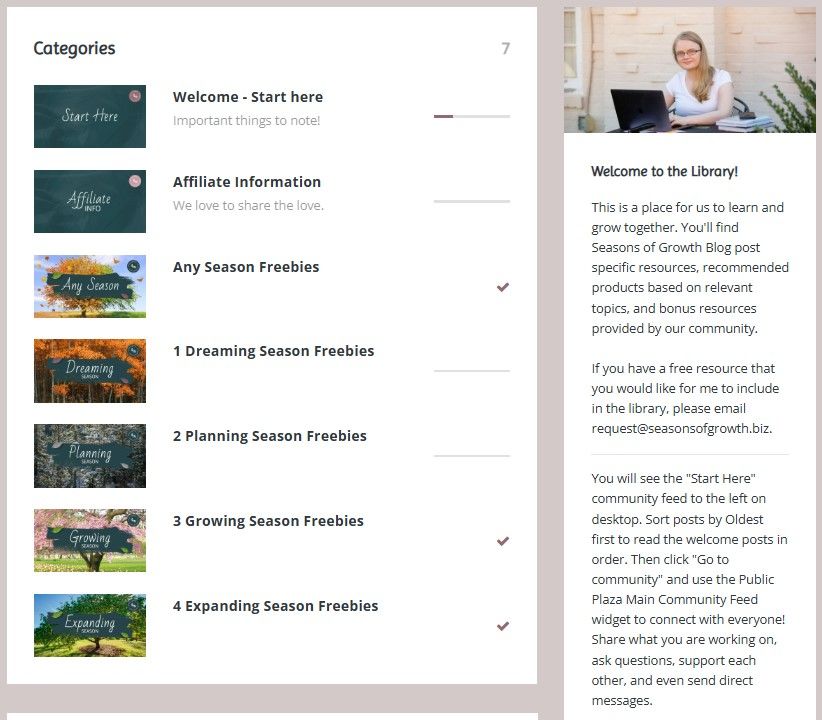Click the photo of woman with laptop
822x720 pixels.
pos(689,70)
